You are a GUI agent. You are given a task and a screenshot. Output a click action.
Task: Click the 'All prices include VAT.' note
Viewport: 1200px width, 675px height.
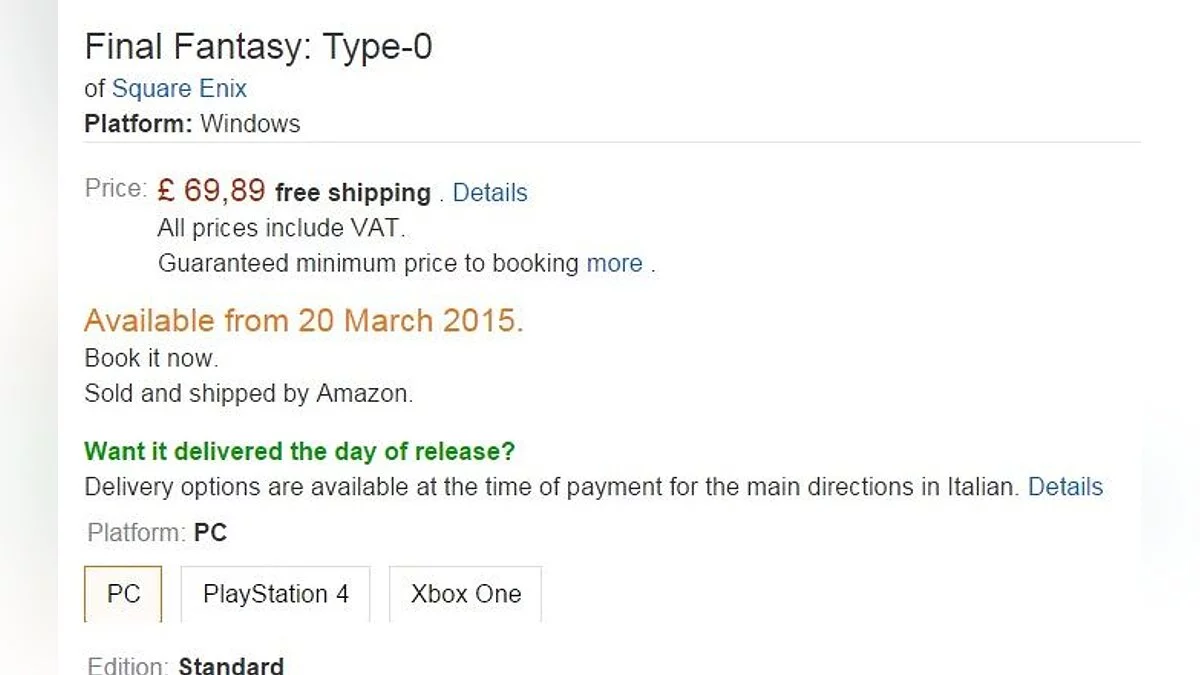click(281, 228)
